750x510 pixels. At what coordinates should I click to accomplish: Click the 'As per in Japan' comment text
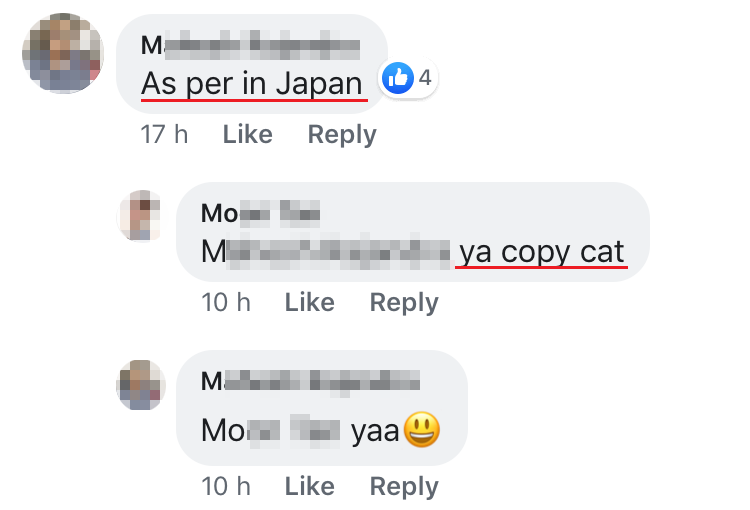252,84
